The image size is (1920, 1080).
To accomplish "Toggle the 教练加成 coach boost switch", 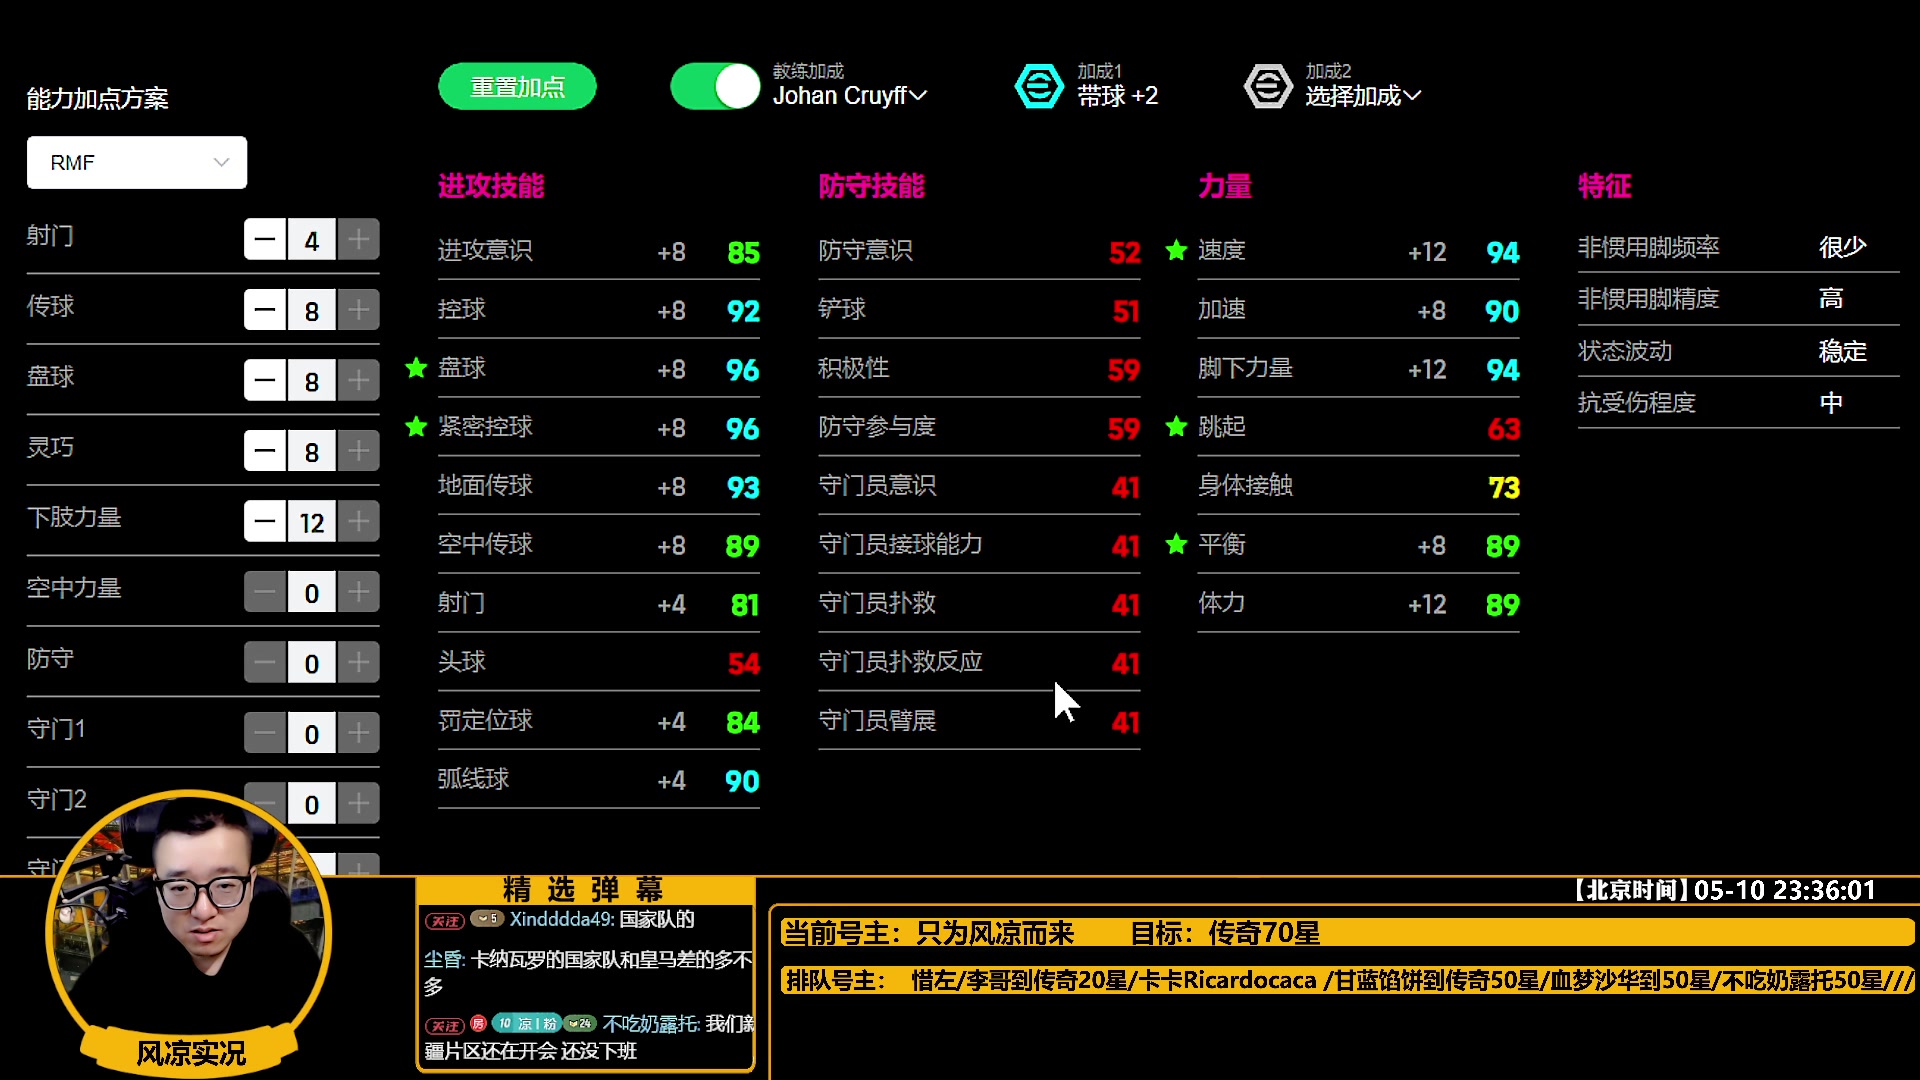I will click(x=715, y=87).
